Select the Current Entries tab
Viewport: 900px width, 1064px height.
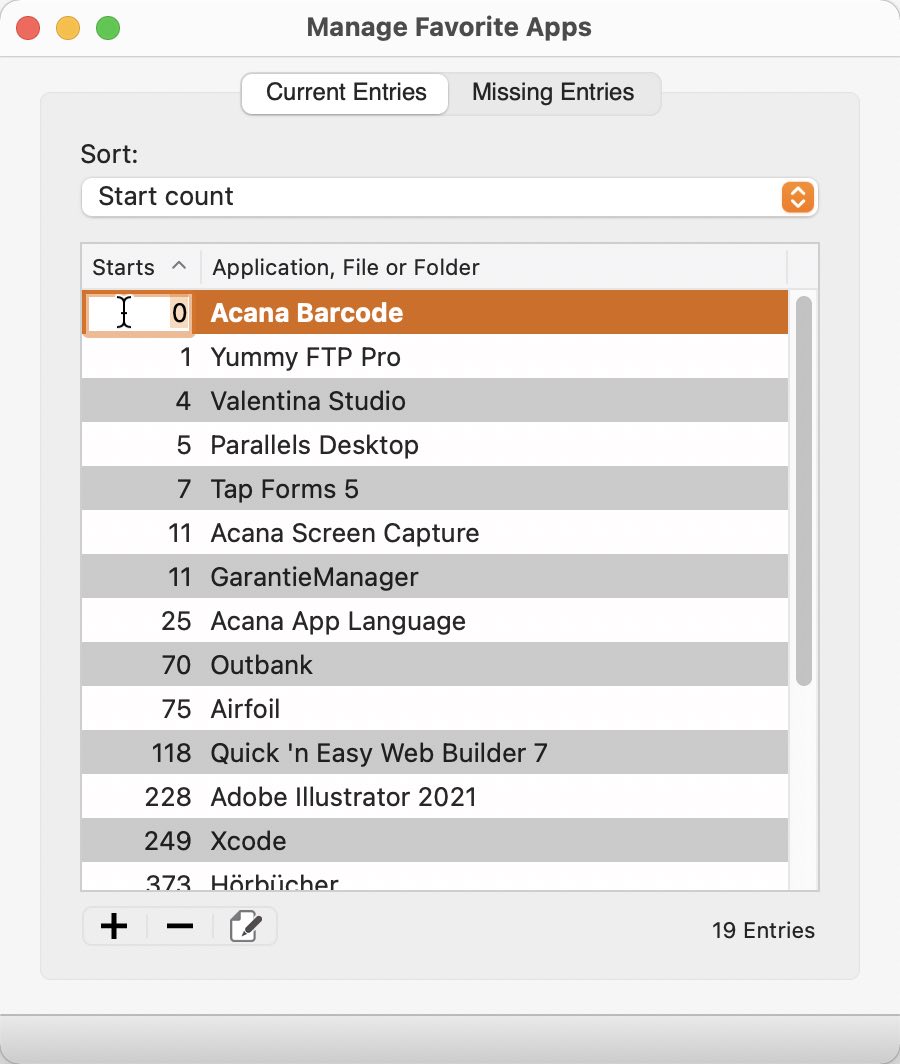[x=346, y=92]
